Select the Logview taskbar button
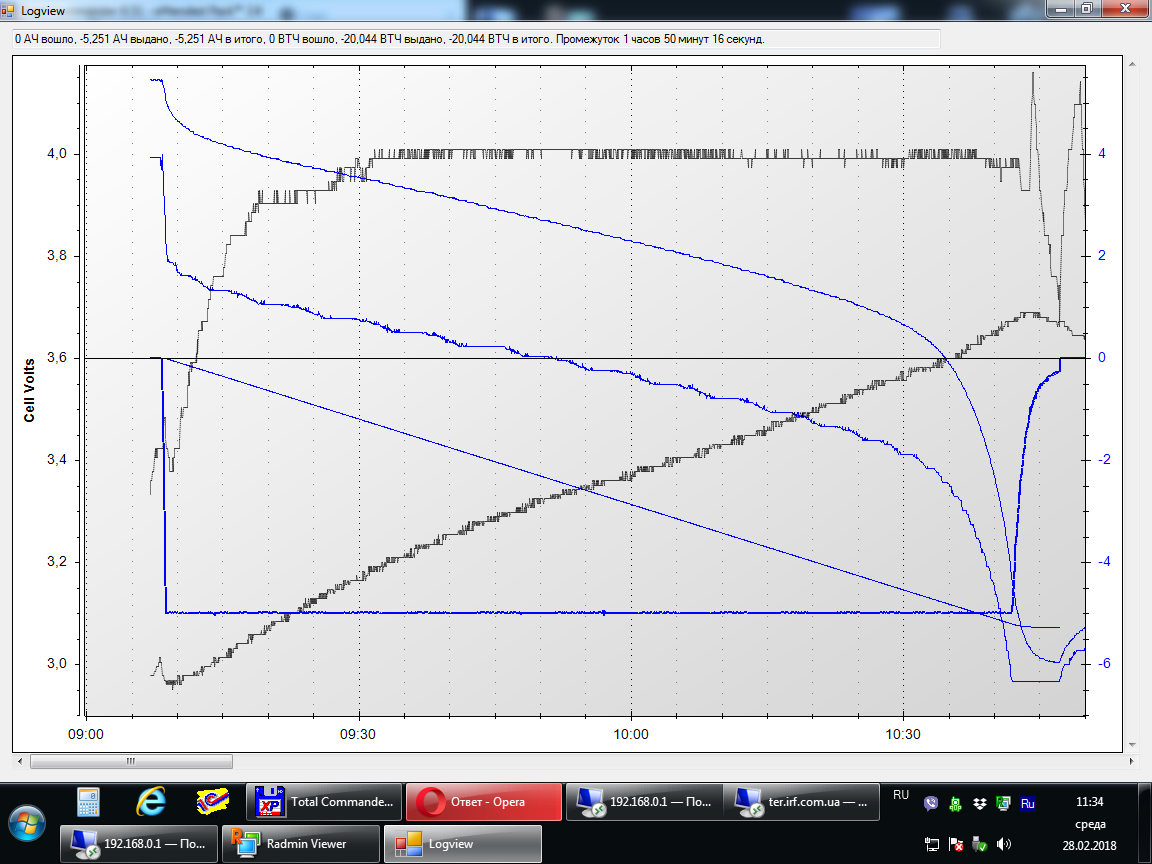1152x864 pixels. click(463, 843)
